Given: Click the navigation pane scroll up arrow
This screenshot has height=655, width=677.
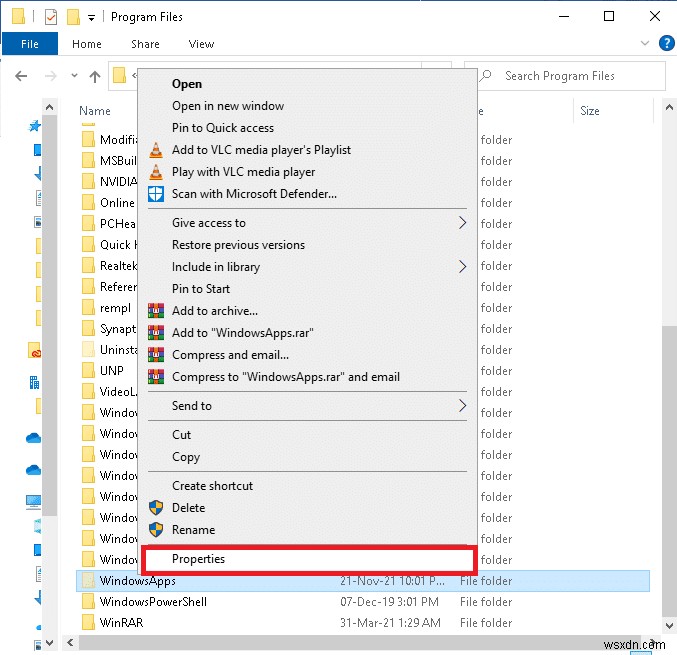Looking at the screenshot, I should pos(50,107).
